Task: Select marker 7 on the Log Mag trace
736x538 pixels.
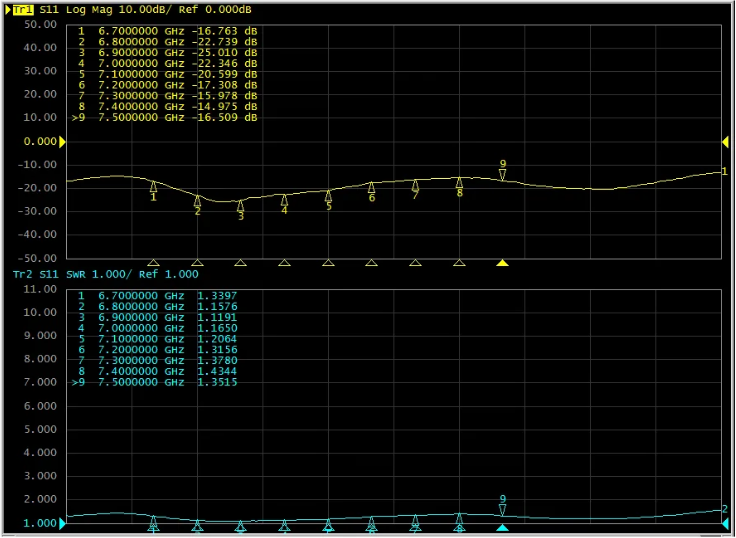Action: tap(415, 185)
